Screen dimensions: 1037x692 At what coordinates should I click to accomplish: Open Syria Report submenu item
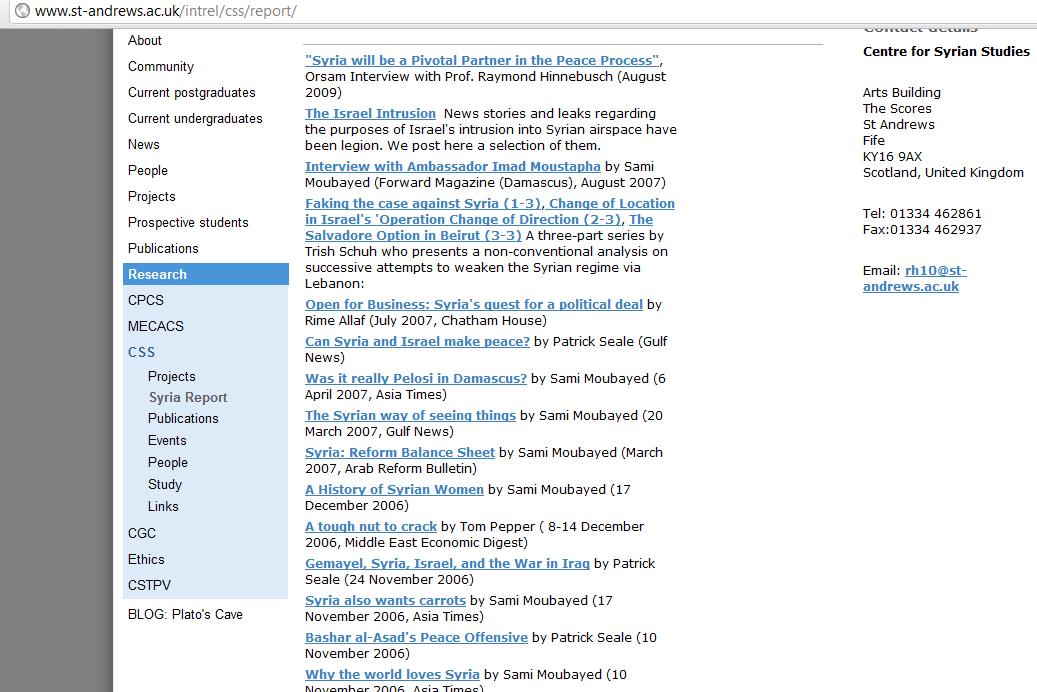tap(188, 397)
